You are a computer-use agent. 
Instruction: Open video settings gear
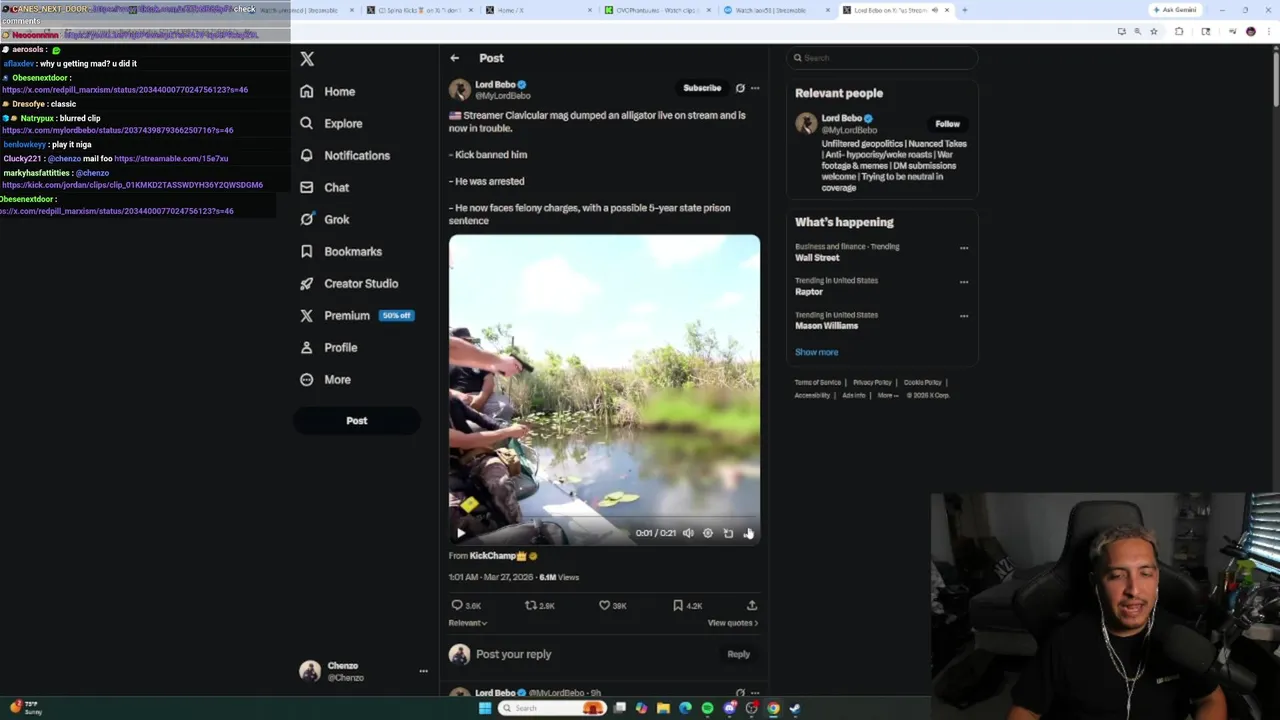point(708,533)
